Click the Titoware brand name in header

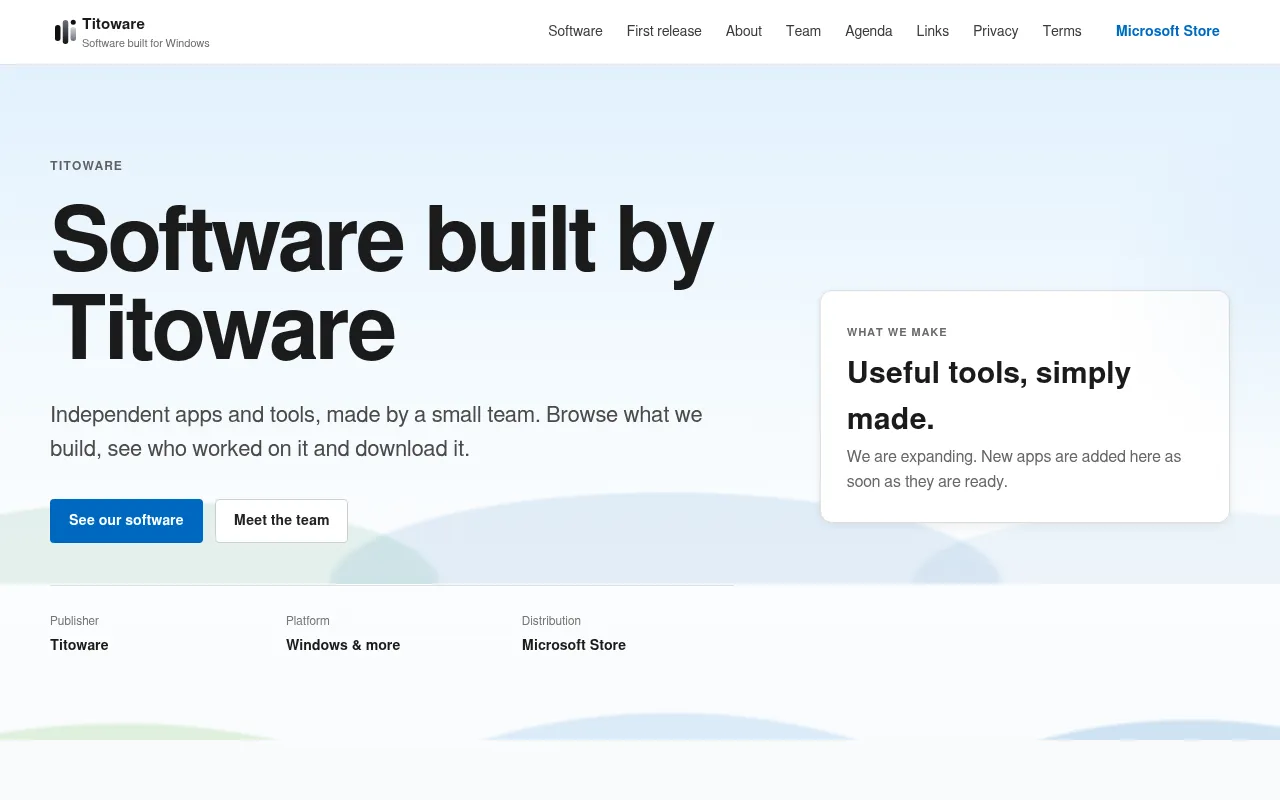point(113,23)
